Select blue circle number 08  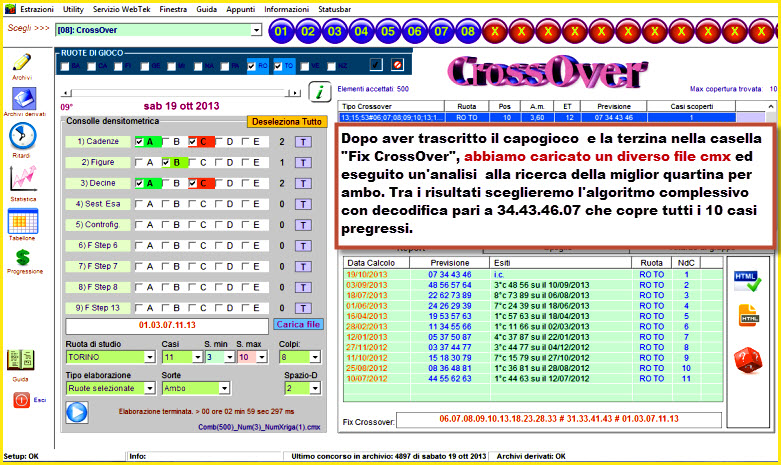pyautogui.click(x=468, y=32)
